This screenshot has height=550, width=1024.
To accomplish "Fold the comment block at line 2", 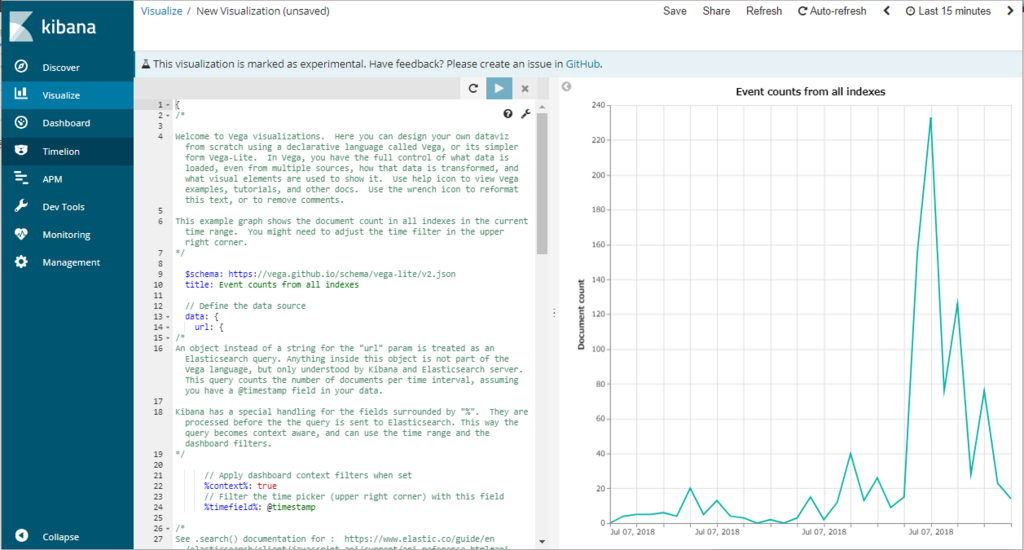I will [x=168, y=116].
